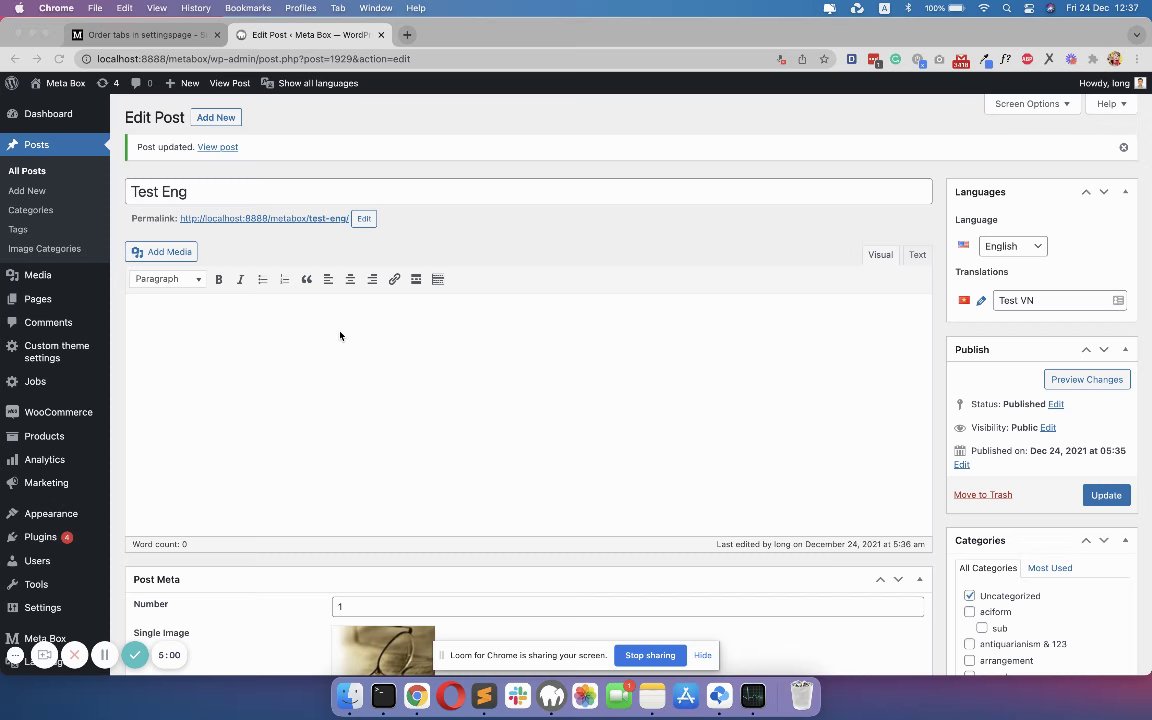The width and height of the screenshot is (1152, 720).
Task: Open Appearance in the admin sidebar
Action: coord(55,514)
